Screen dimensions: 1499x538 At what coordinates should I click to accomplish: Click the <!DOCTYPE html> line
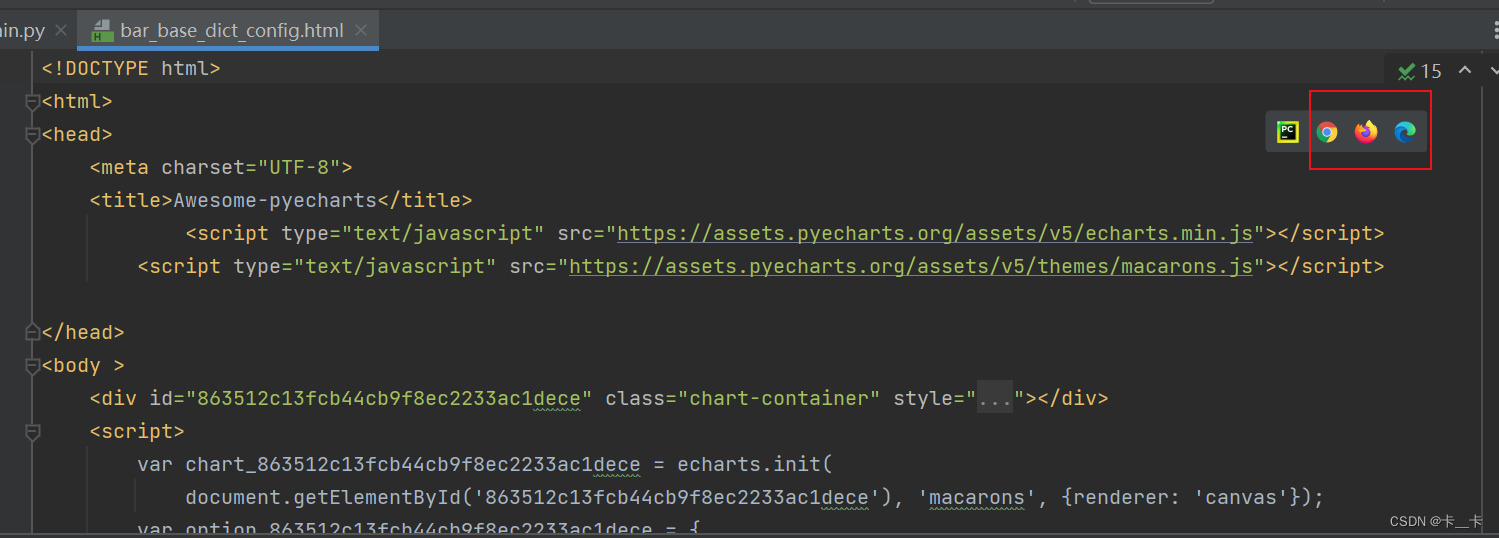(x=131, y=69)
